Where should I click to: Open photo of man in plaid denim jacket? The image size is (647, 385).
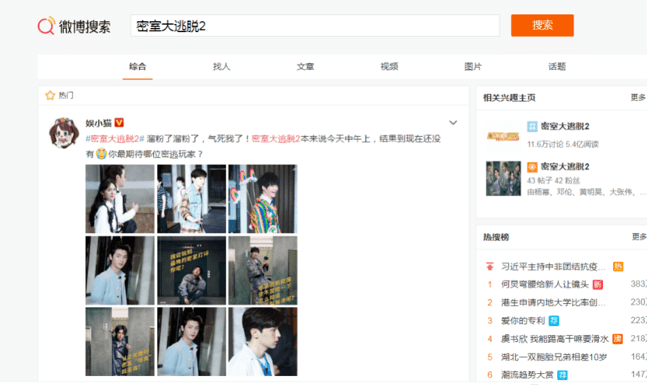[191, 199]
